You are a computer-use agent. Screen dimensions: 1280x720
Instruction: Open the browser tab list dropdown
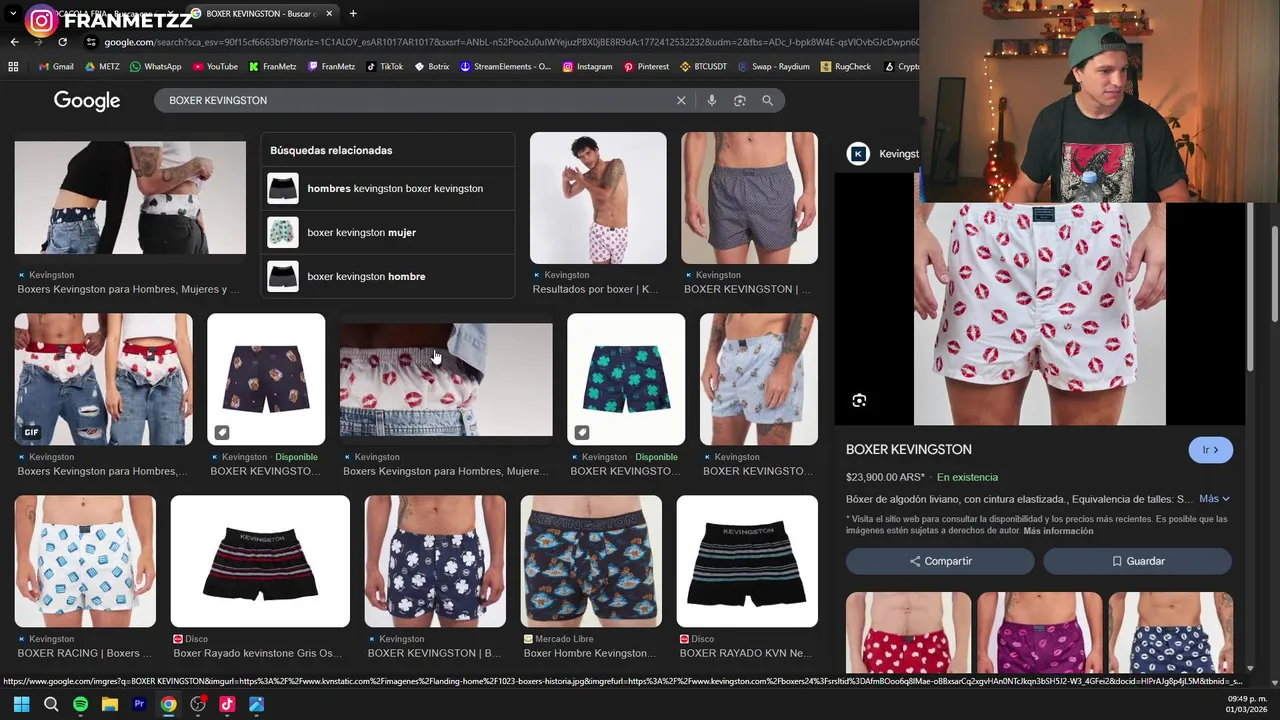[x=13, y=13]
